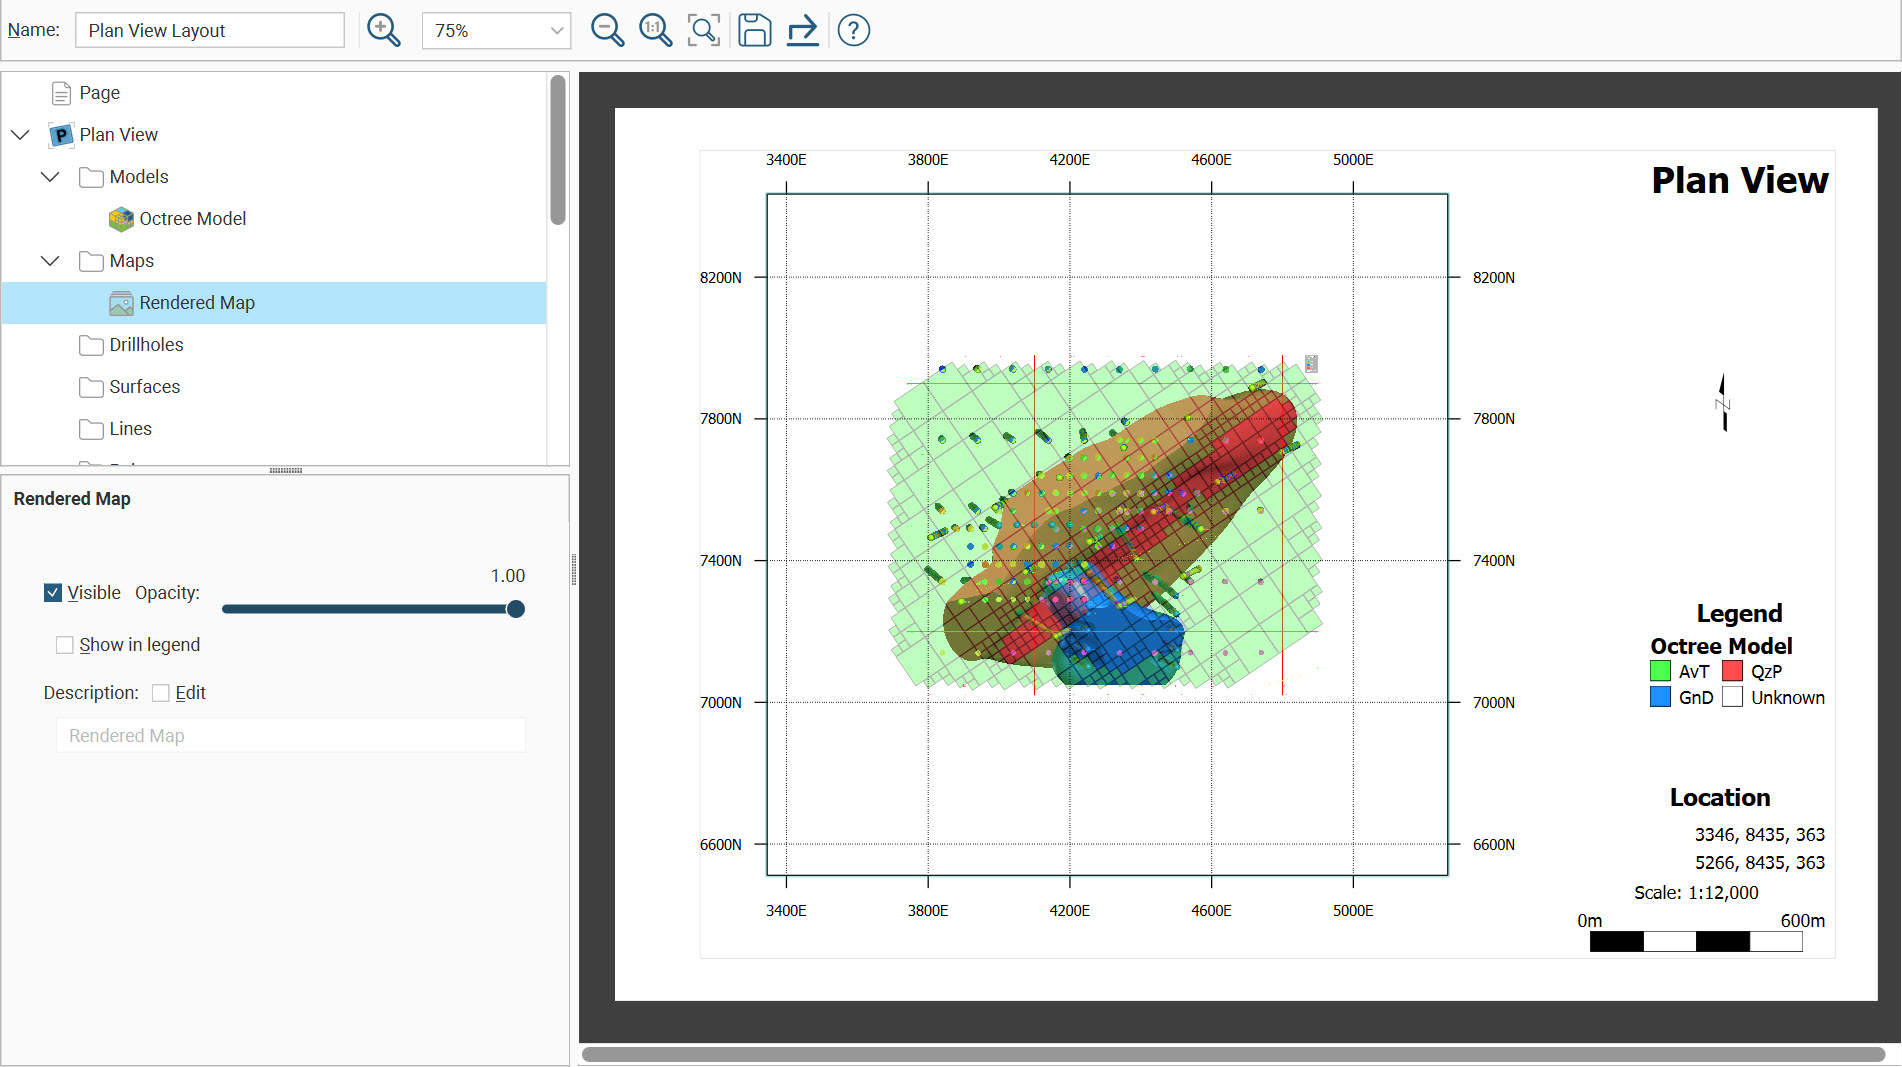The width and height of the screenshot is (1902, 1067).
Task: Select the Page item in the tree
Action: pos(99,93)
